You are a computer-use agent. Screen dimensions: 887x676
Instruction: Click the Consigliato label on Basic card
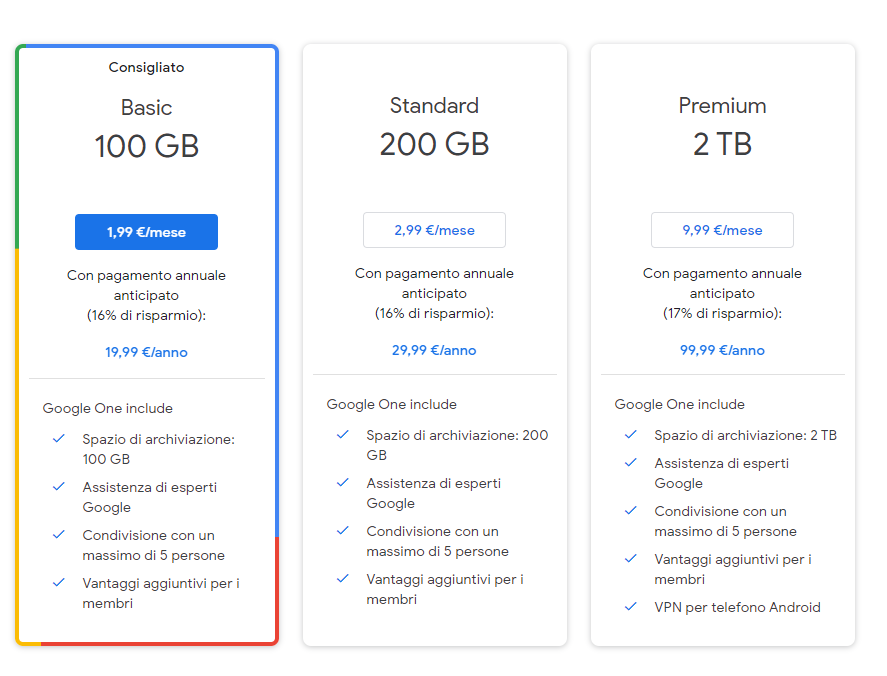click(x=146, y=68)
